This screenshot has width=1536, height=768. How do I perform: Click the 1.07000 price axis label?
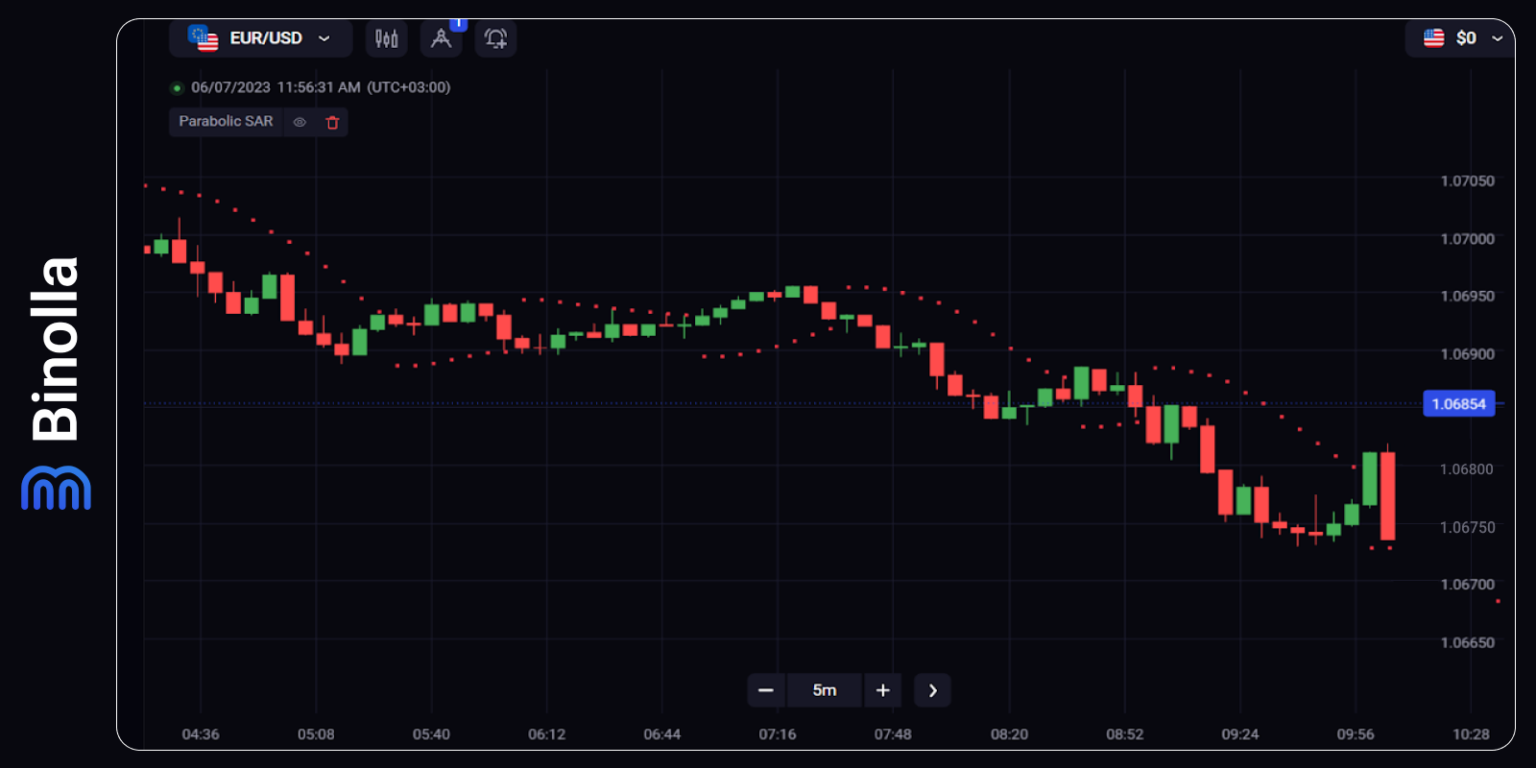(1467, 238)
